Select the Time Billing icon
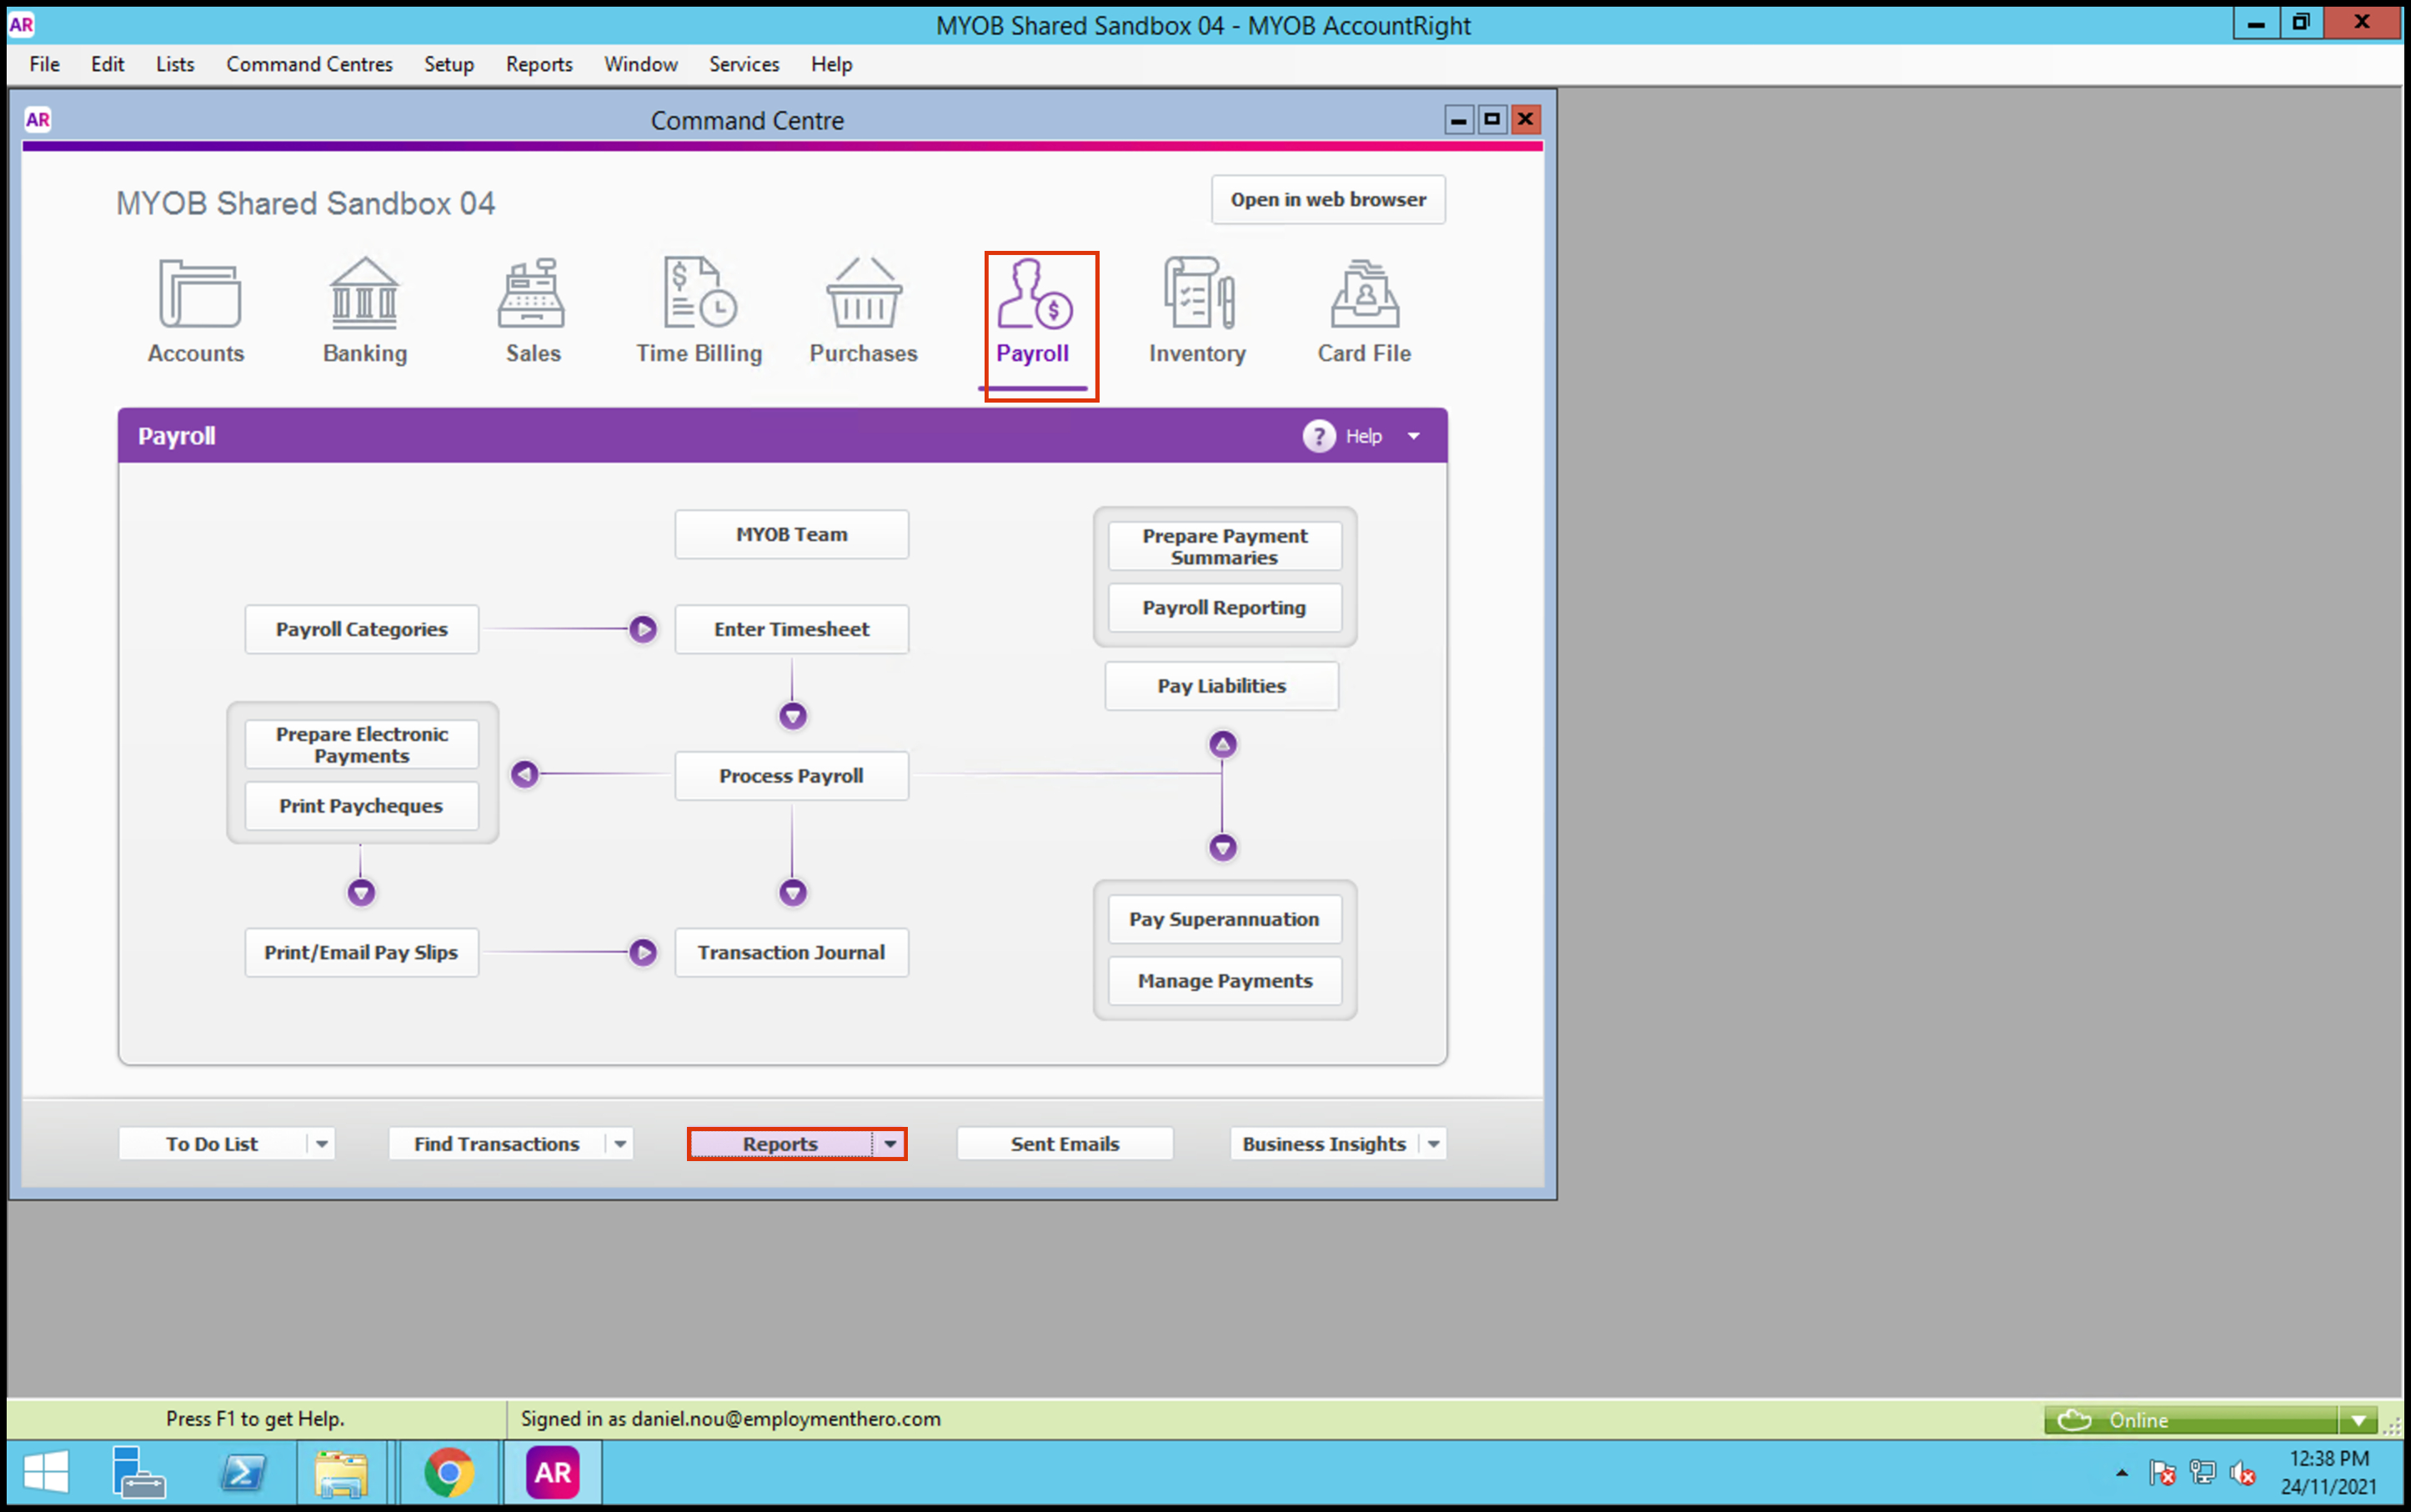 point(699,294)
